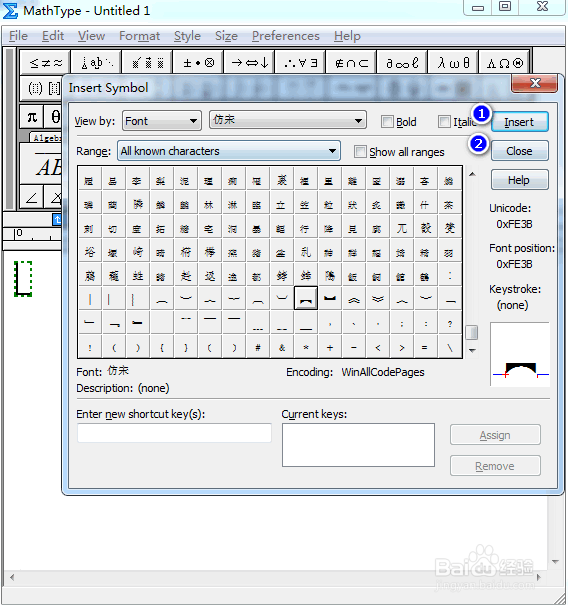This screenshot has width=568, height=605.
Task: Click the Remove shortcut button
Action: coord(495,466)
